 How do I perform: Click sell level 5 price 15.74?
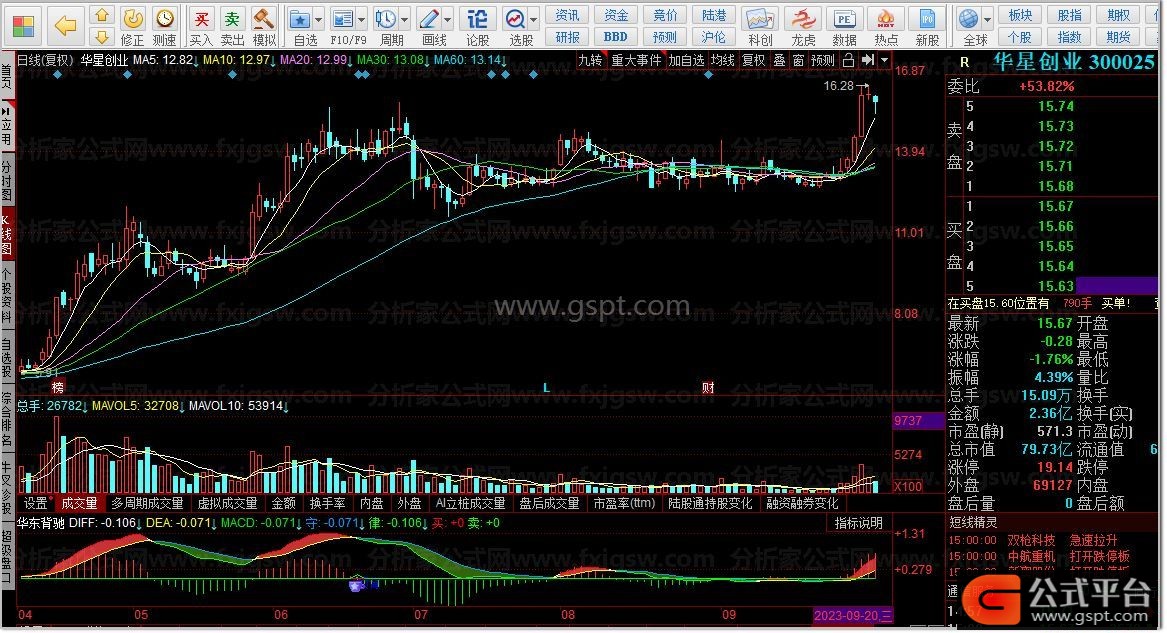click(1056, 106)
